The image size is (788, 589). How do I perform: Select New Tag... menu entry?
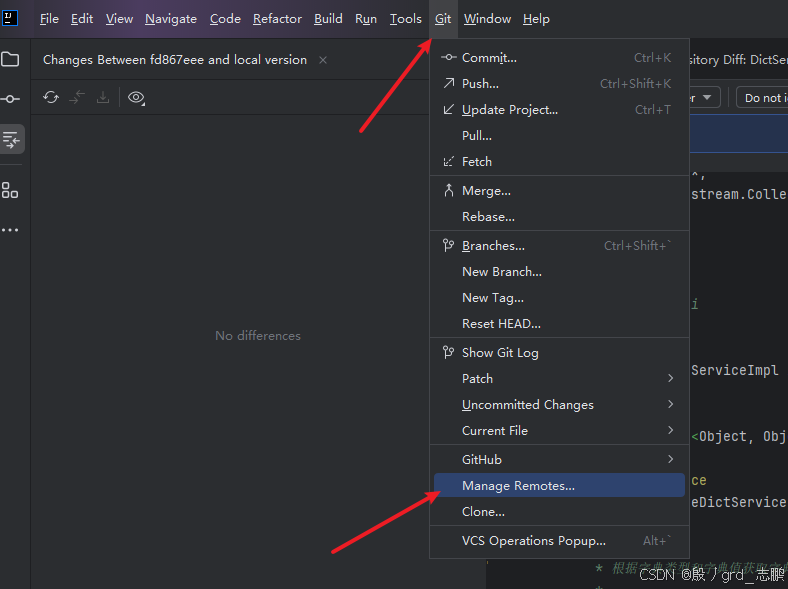(x=559, y=298)
